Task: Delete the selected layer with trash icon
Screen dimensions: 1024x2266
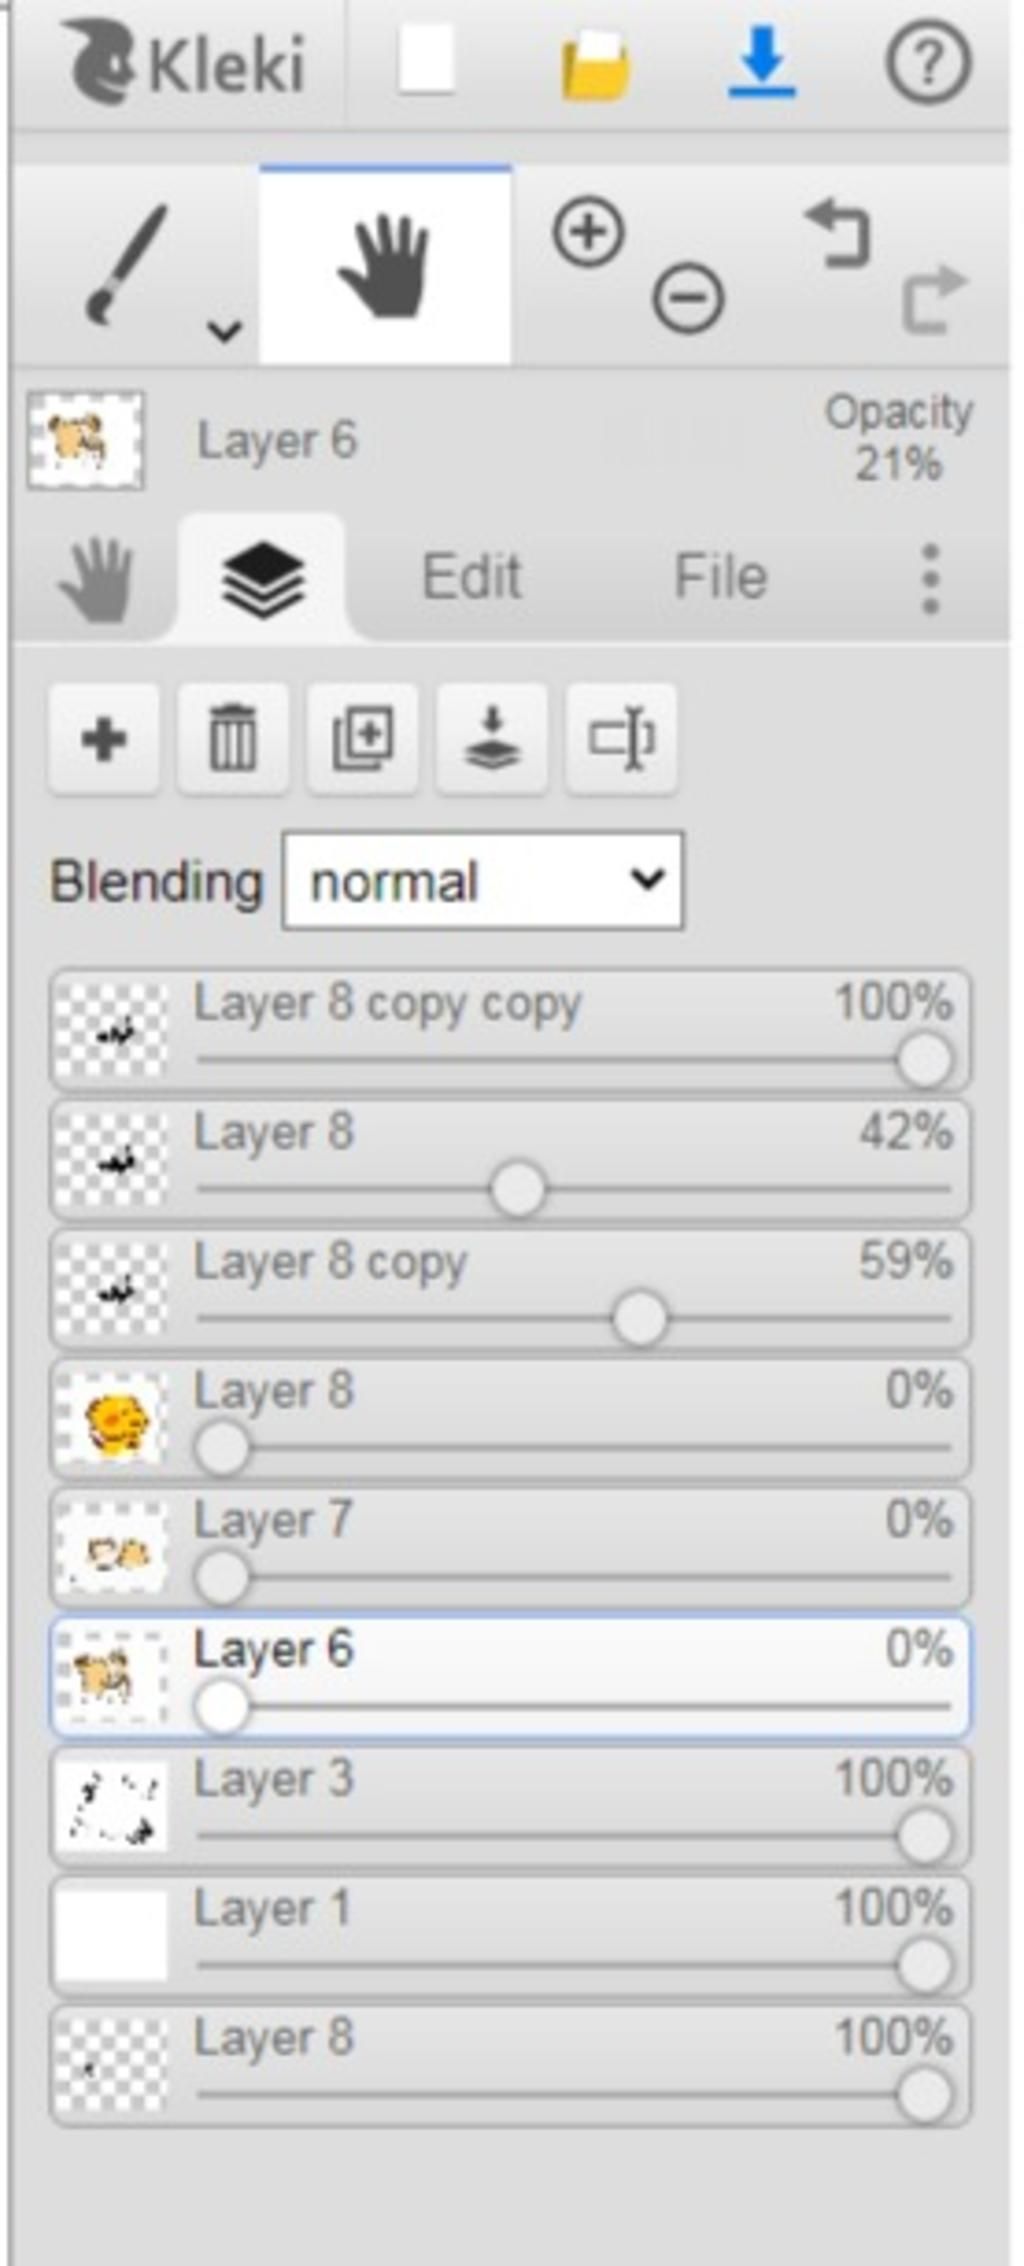Action: [233, 740]
